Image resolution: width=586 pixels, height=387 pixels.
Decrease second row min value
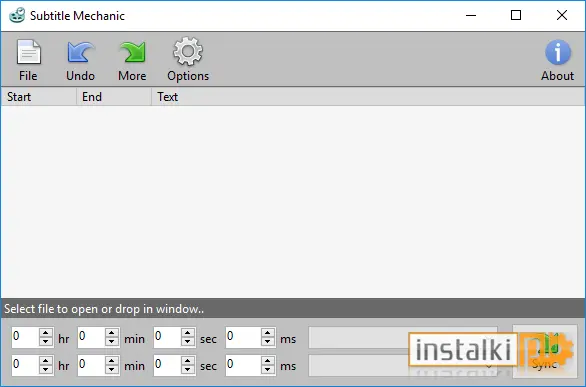coord(112,370)
